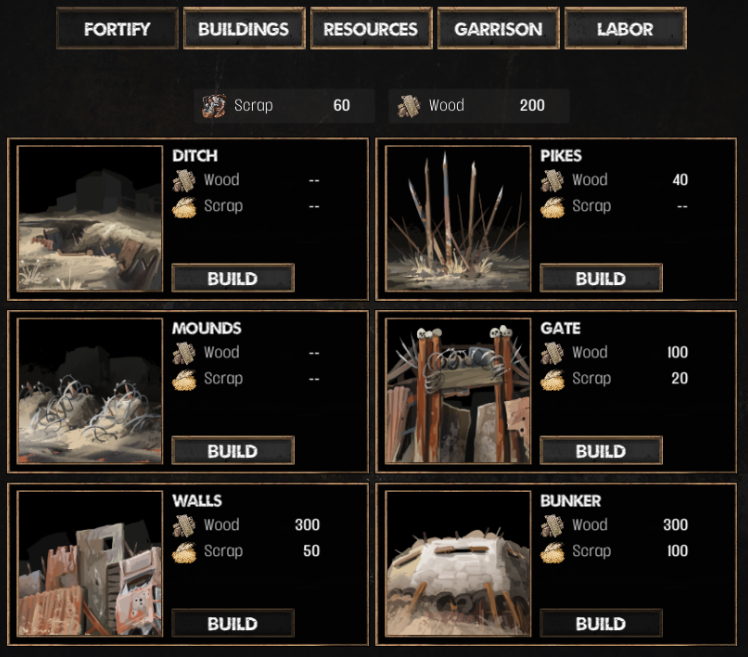The image size is (748, 657).
Task: Click the Scrap icon under BUNKER
Action: (x=552, y=553)
